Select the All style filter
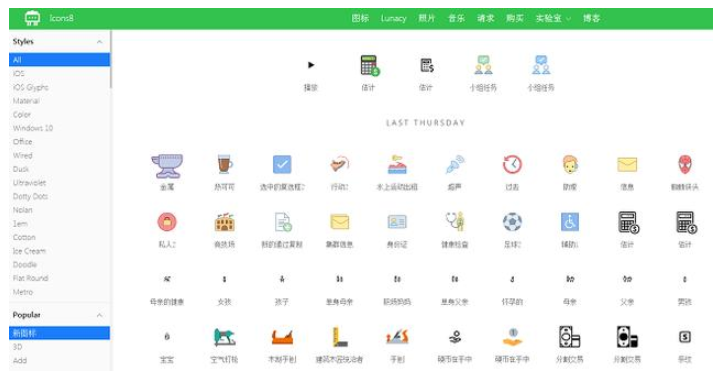The width and height of the screenshot is (721, 388). click(59, 60)
